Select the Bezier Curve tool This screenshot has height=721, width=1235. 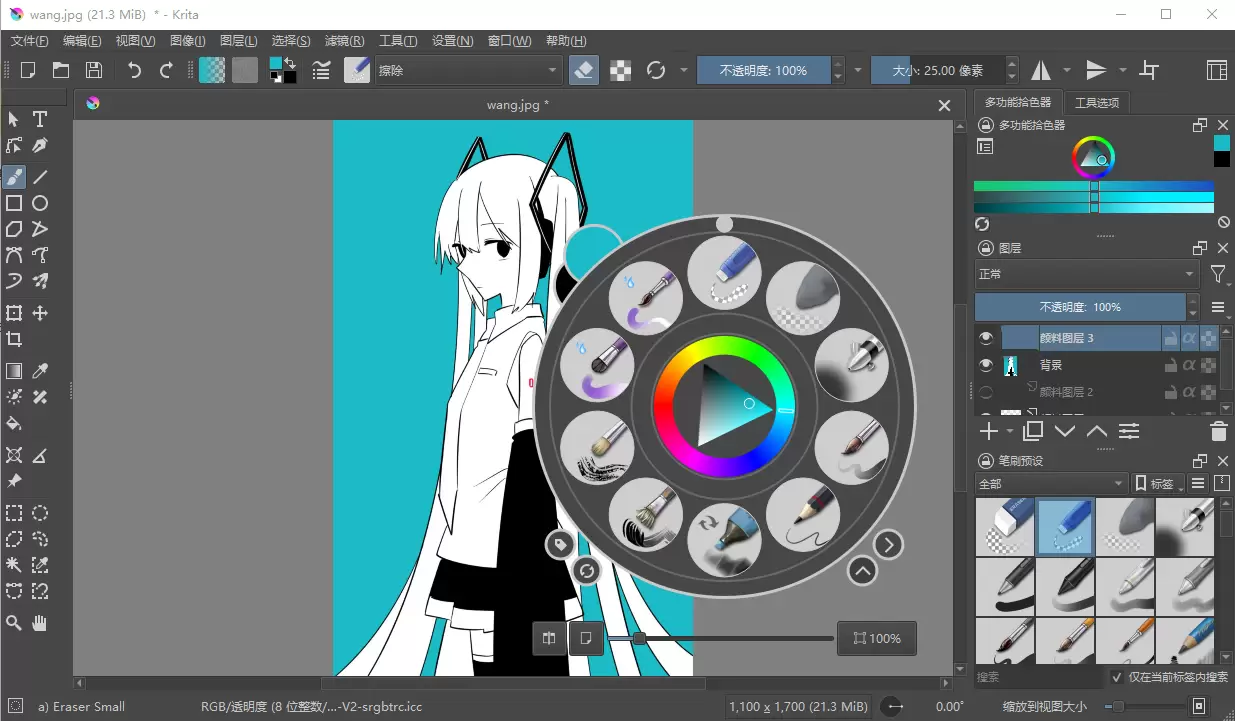pyautogui.click(x=14, y=255)
